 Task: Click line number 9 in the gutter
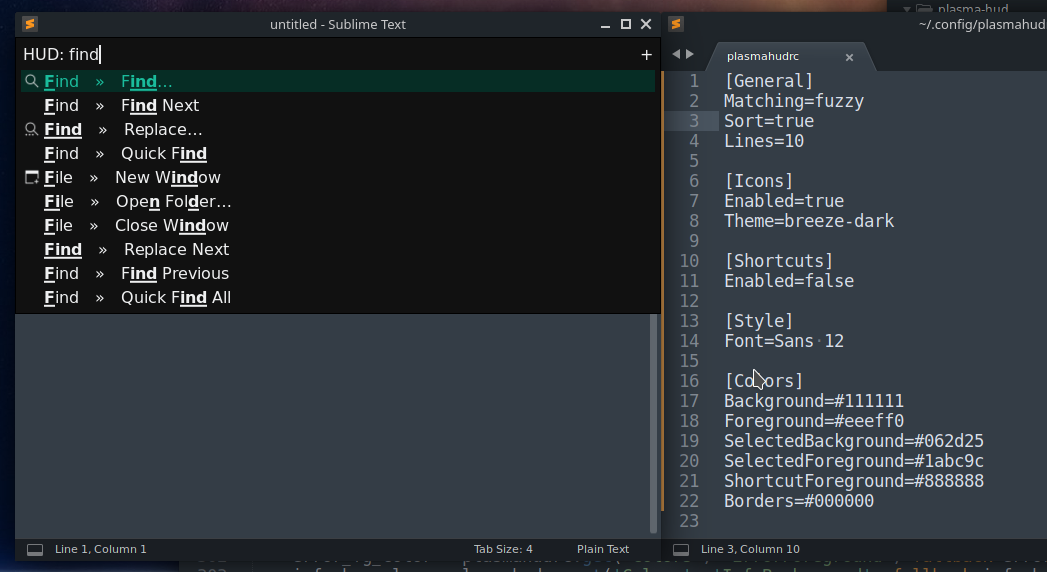point(694,241)
